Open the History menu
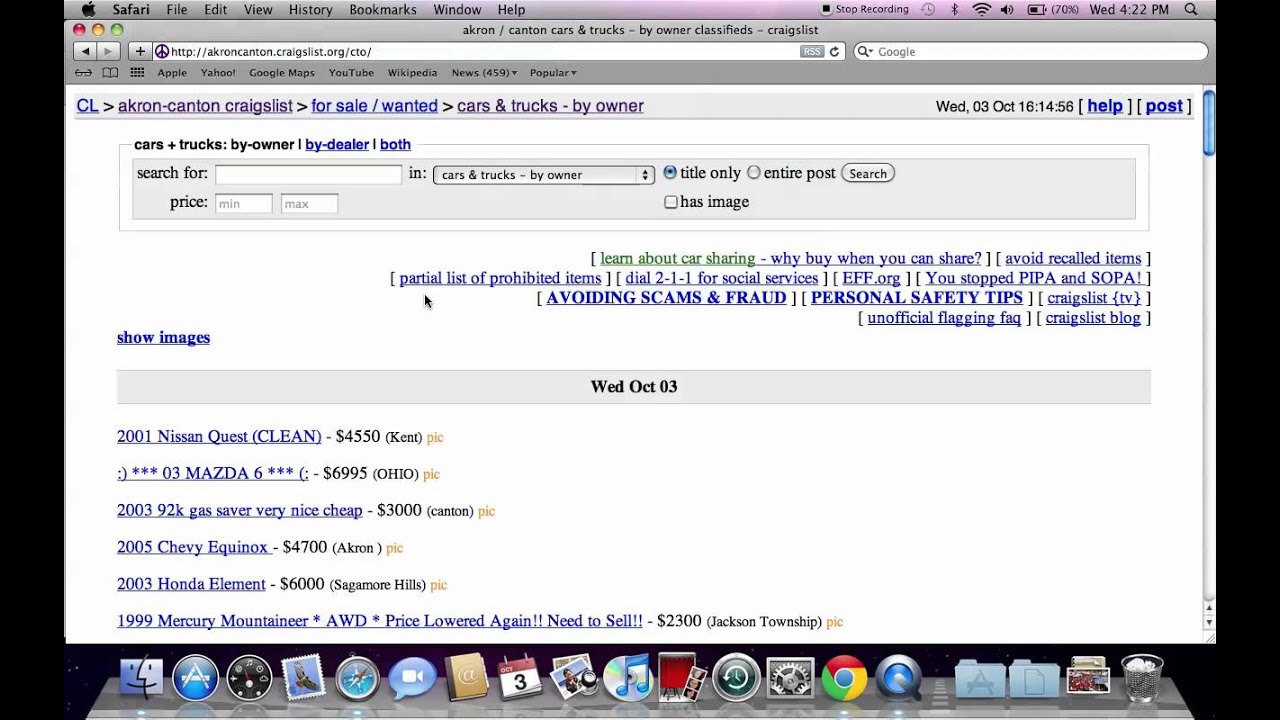Screen dimensions: 1280x720 310,10
